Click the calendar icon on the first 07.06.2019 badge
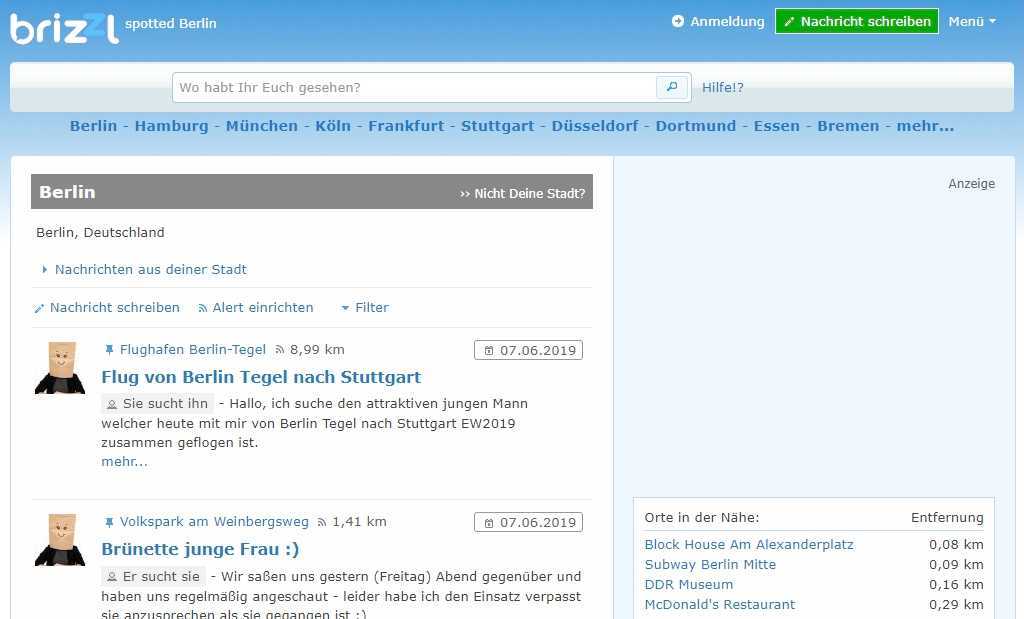 click(488, 351)
